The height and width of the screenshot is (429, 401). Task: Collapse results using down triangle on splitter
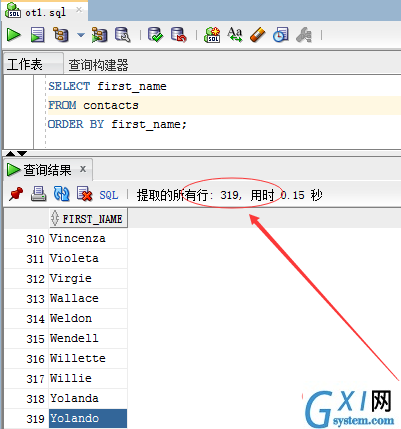coord(22,153)
